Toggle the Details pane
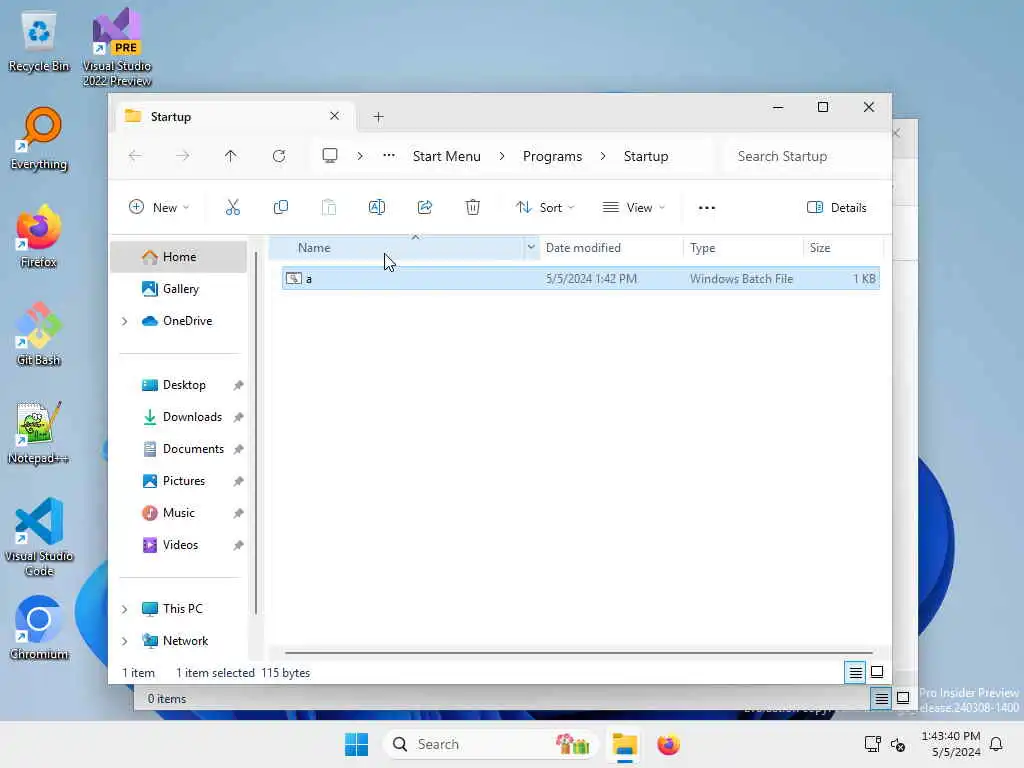 tap(837, 208)
